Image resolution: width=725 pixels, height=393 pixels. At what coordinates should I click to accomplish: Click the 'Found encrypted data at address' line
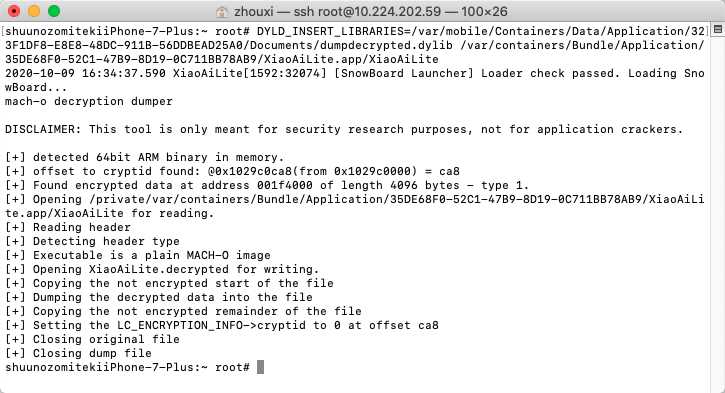point(267,185)
